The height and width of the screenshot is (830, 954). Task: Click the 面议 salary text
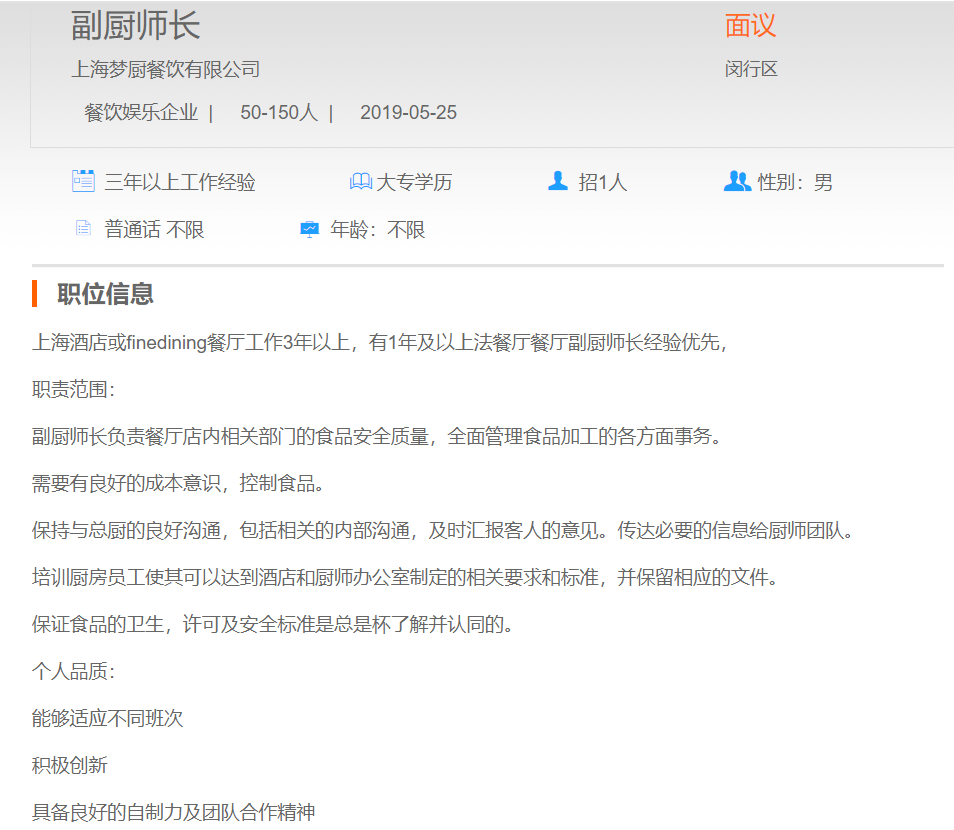tap(750, 25)
